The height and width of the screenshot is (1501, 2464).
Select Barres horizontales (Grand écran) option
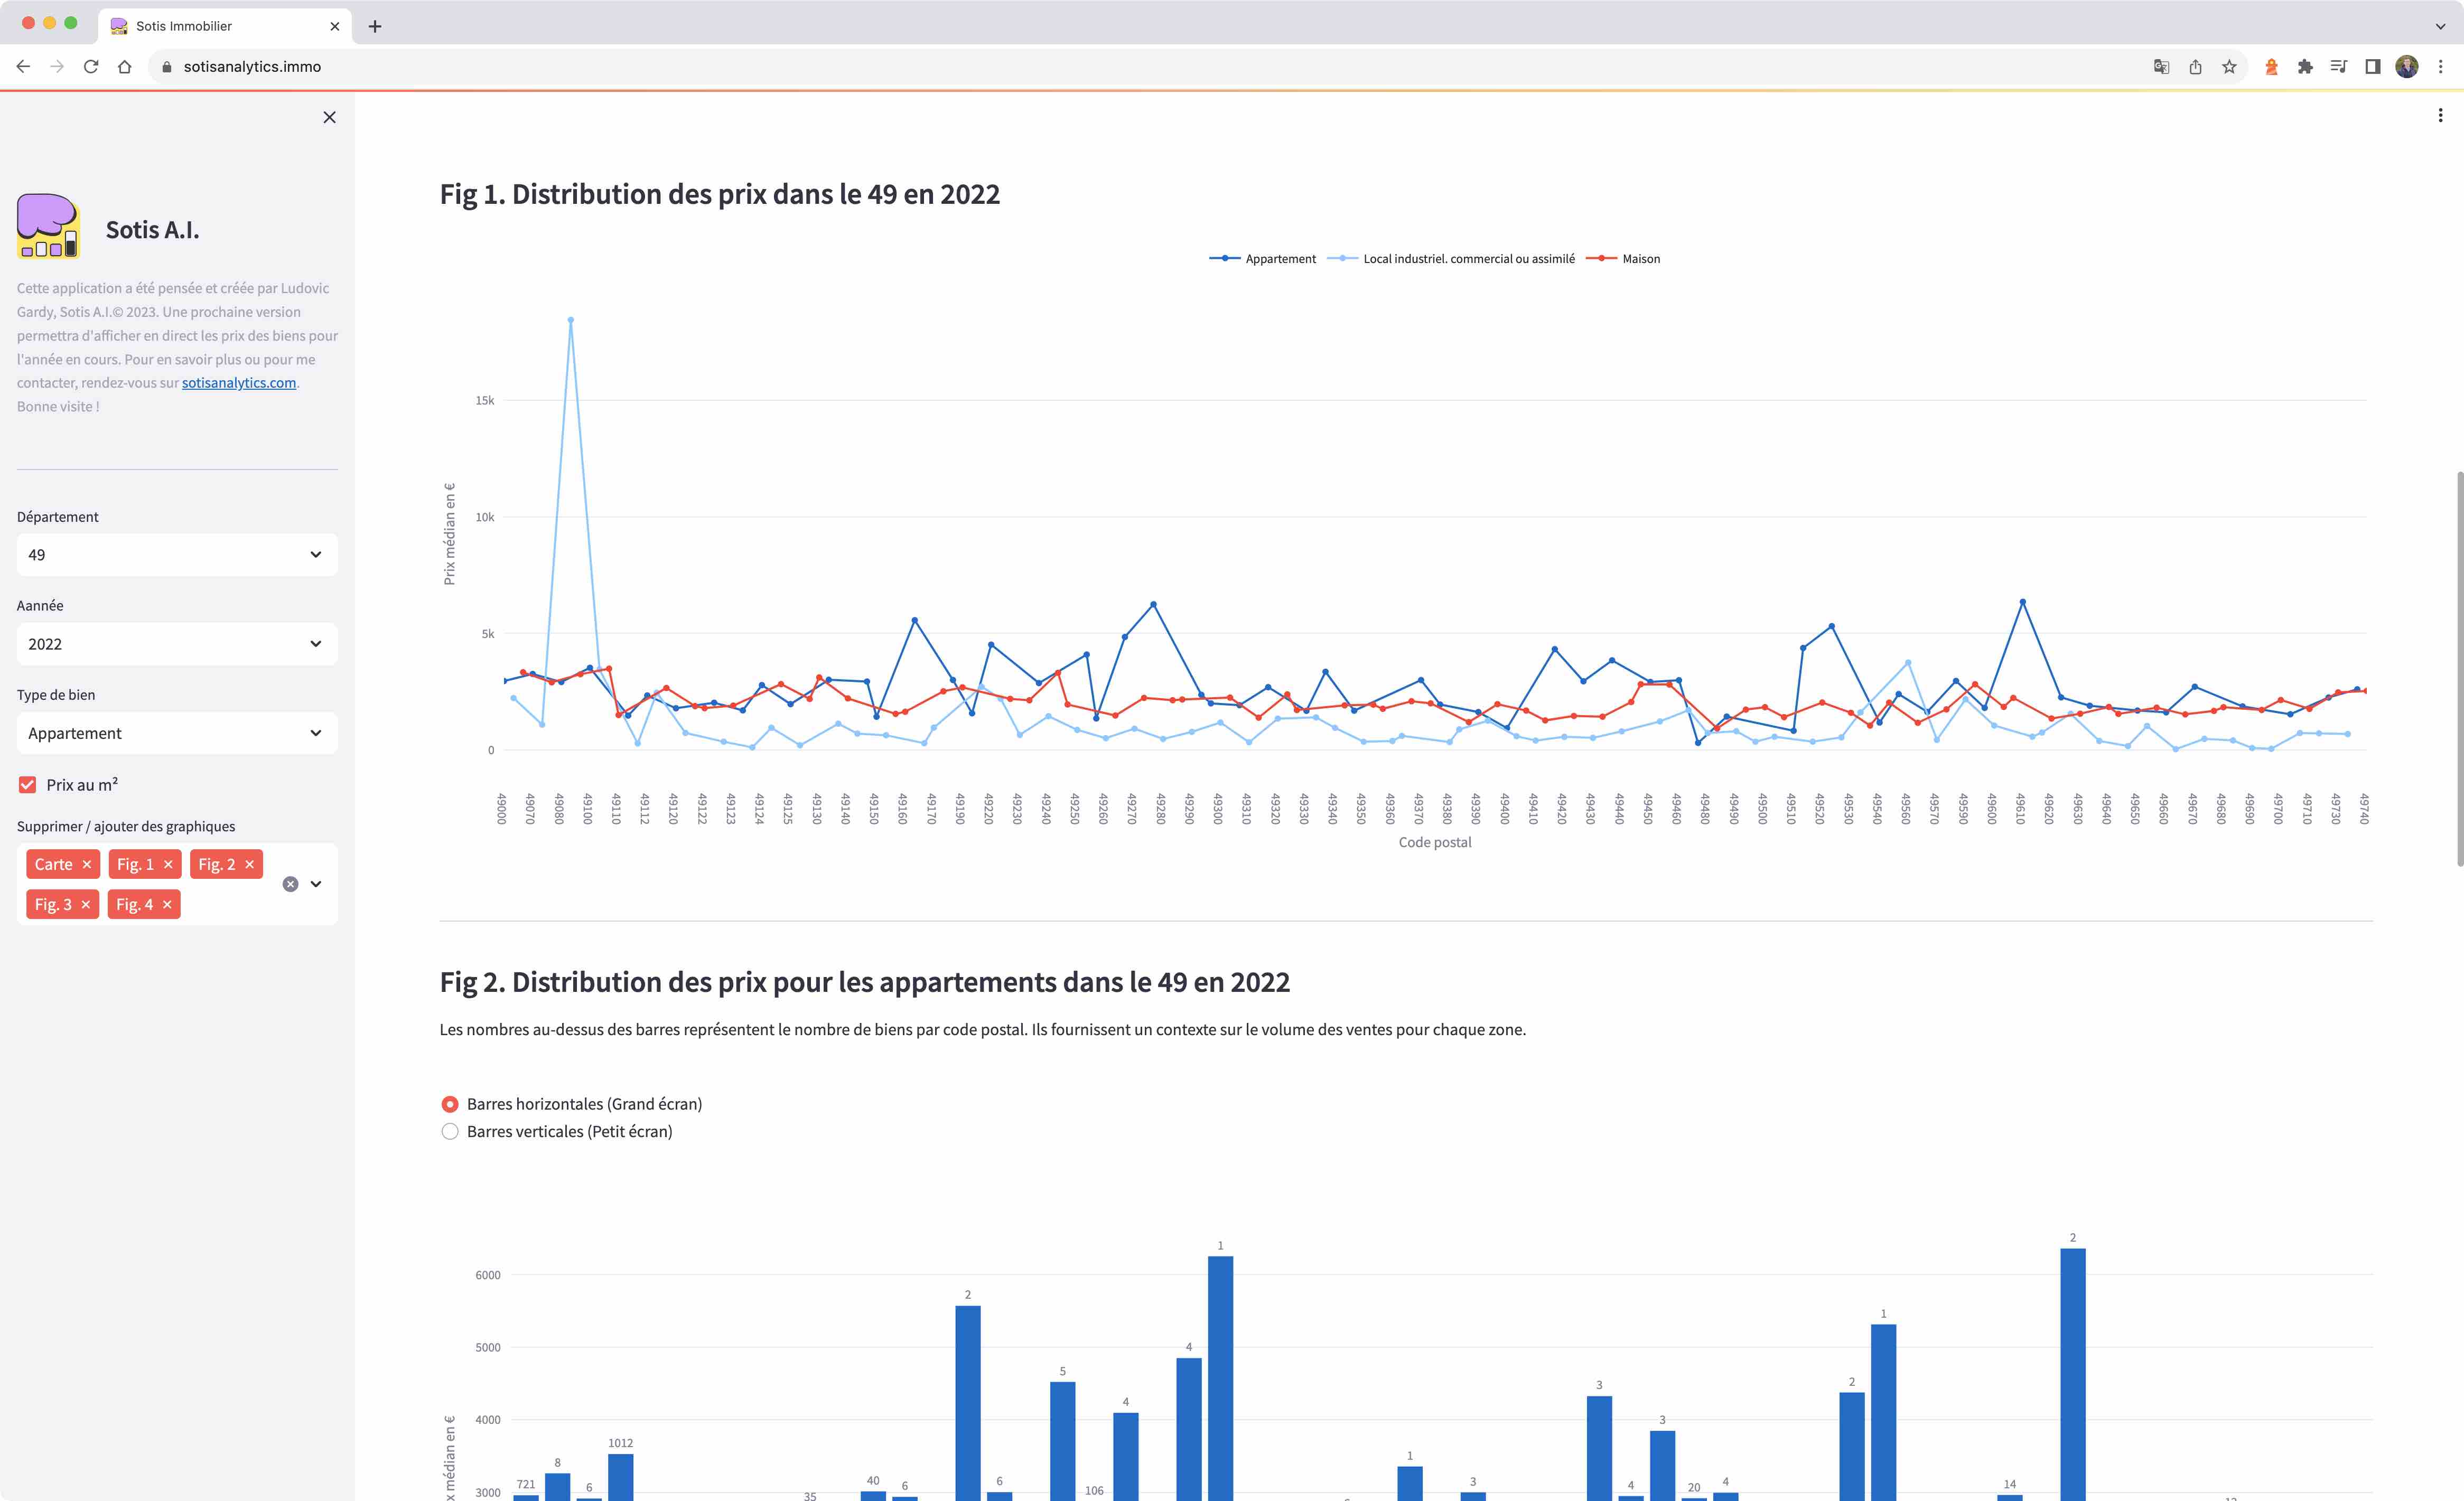click(450, 1104)
